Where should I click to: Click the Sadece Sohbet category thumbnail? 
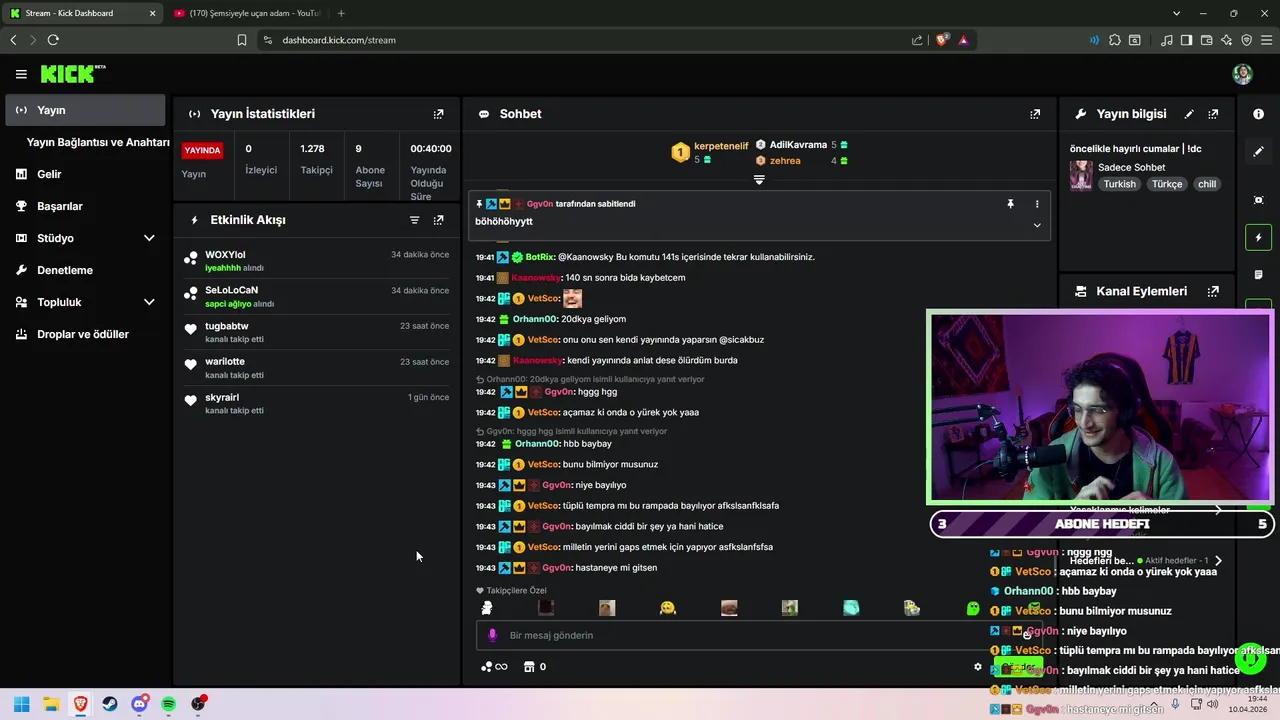1081,175
